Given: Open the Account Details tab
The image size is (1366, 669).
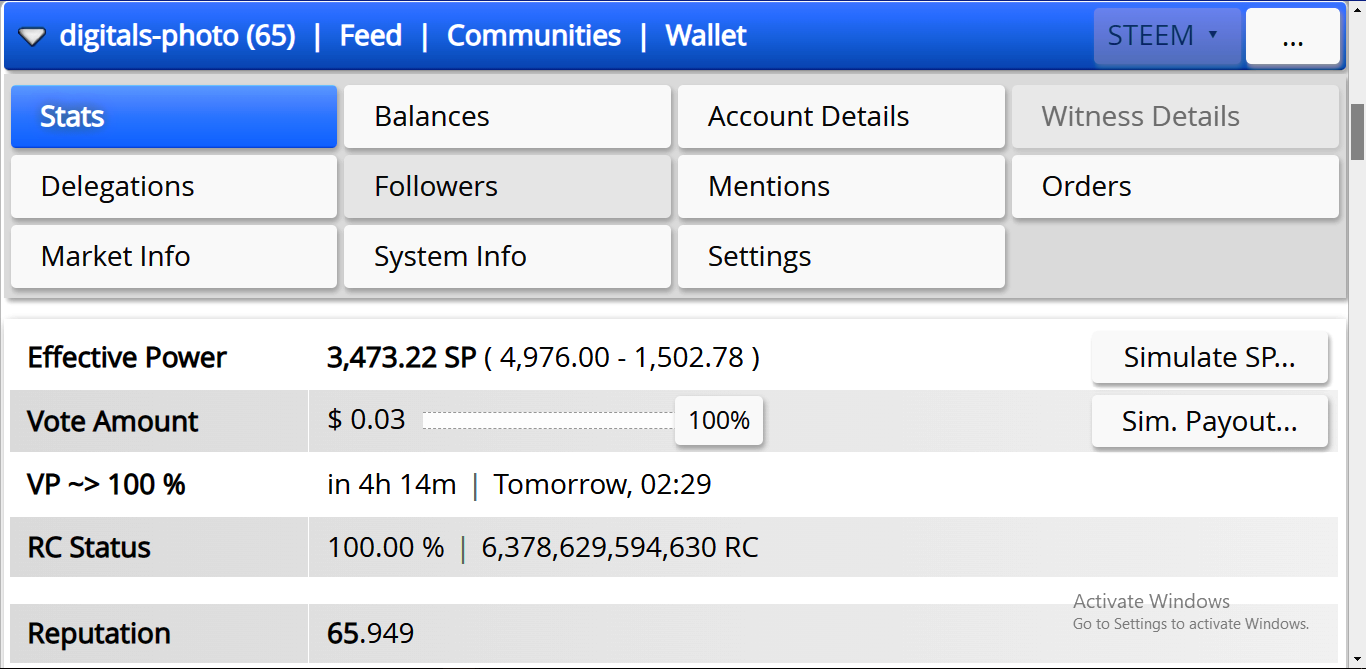Looking at the screenshot, I should pos(841,117).
